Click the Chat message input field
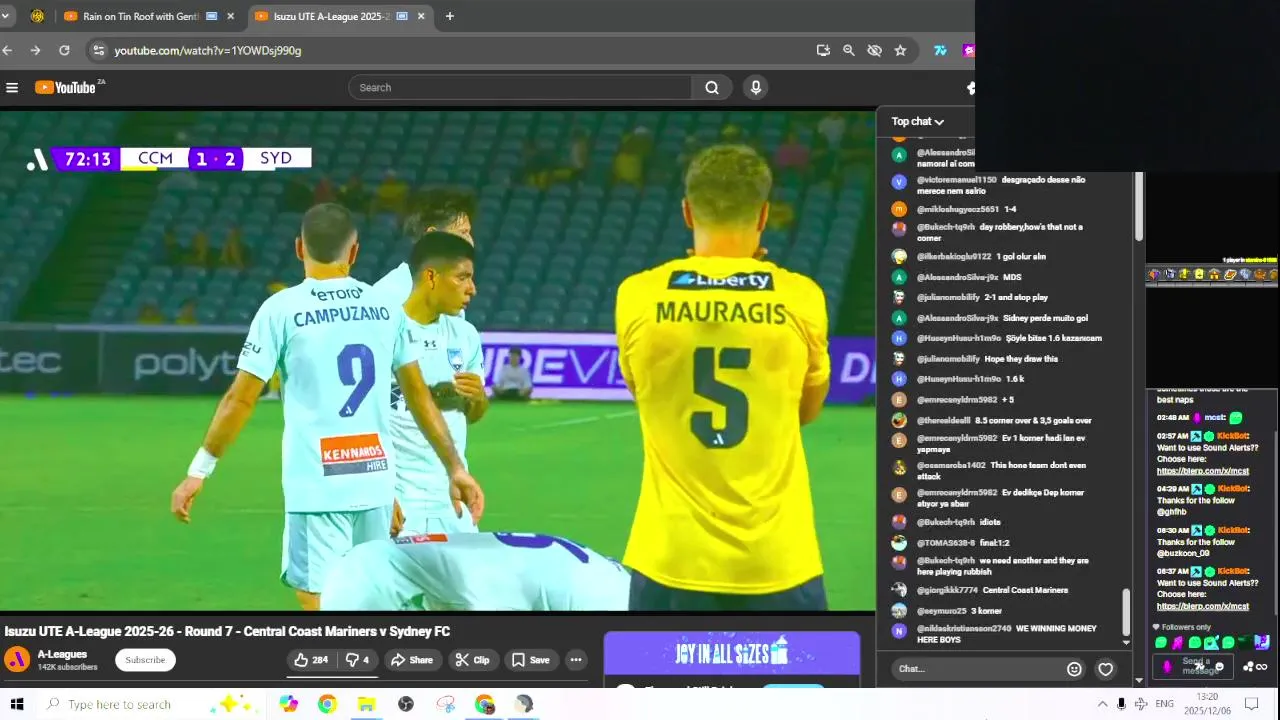1280x720 pixels. [975, 669]
